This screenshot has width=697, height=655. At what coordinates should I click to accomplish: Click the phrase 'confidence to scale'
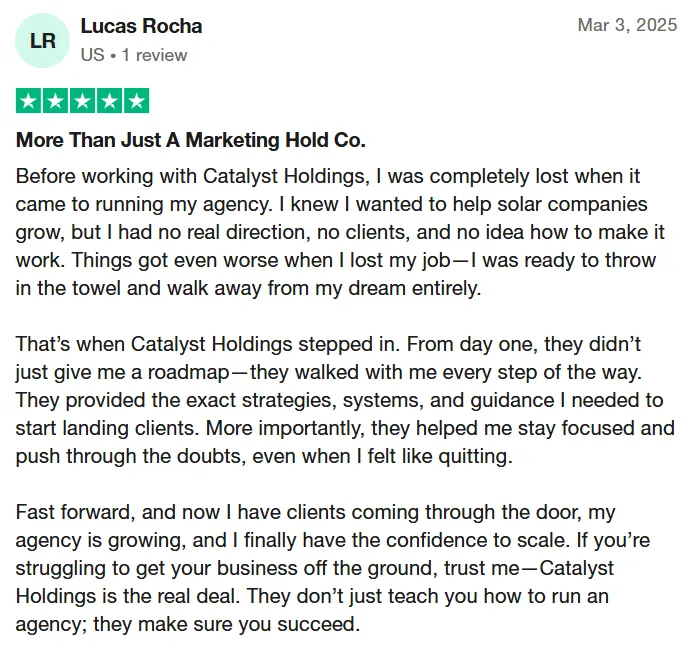(x=478, y=540)
